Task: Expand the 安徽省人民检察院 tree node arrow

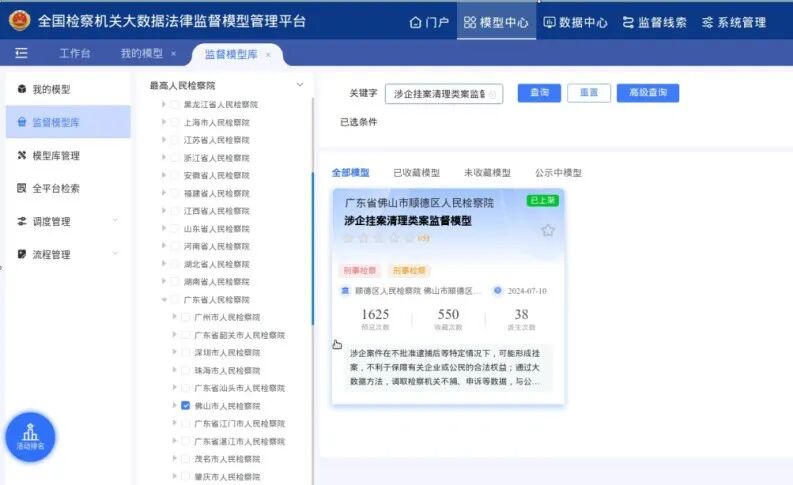Action: point(164,175)
